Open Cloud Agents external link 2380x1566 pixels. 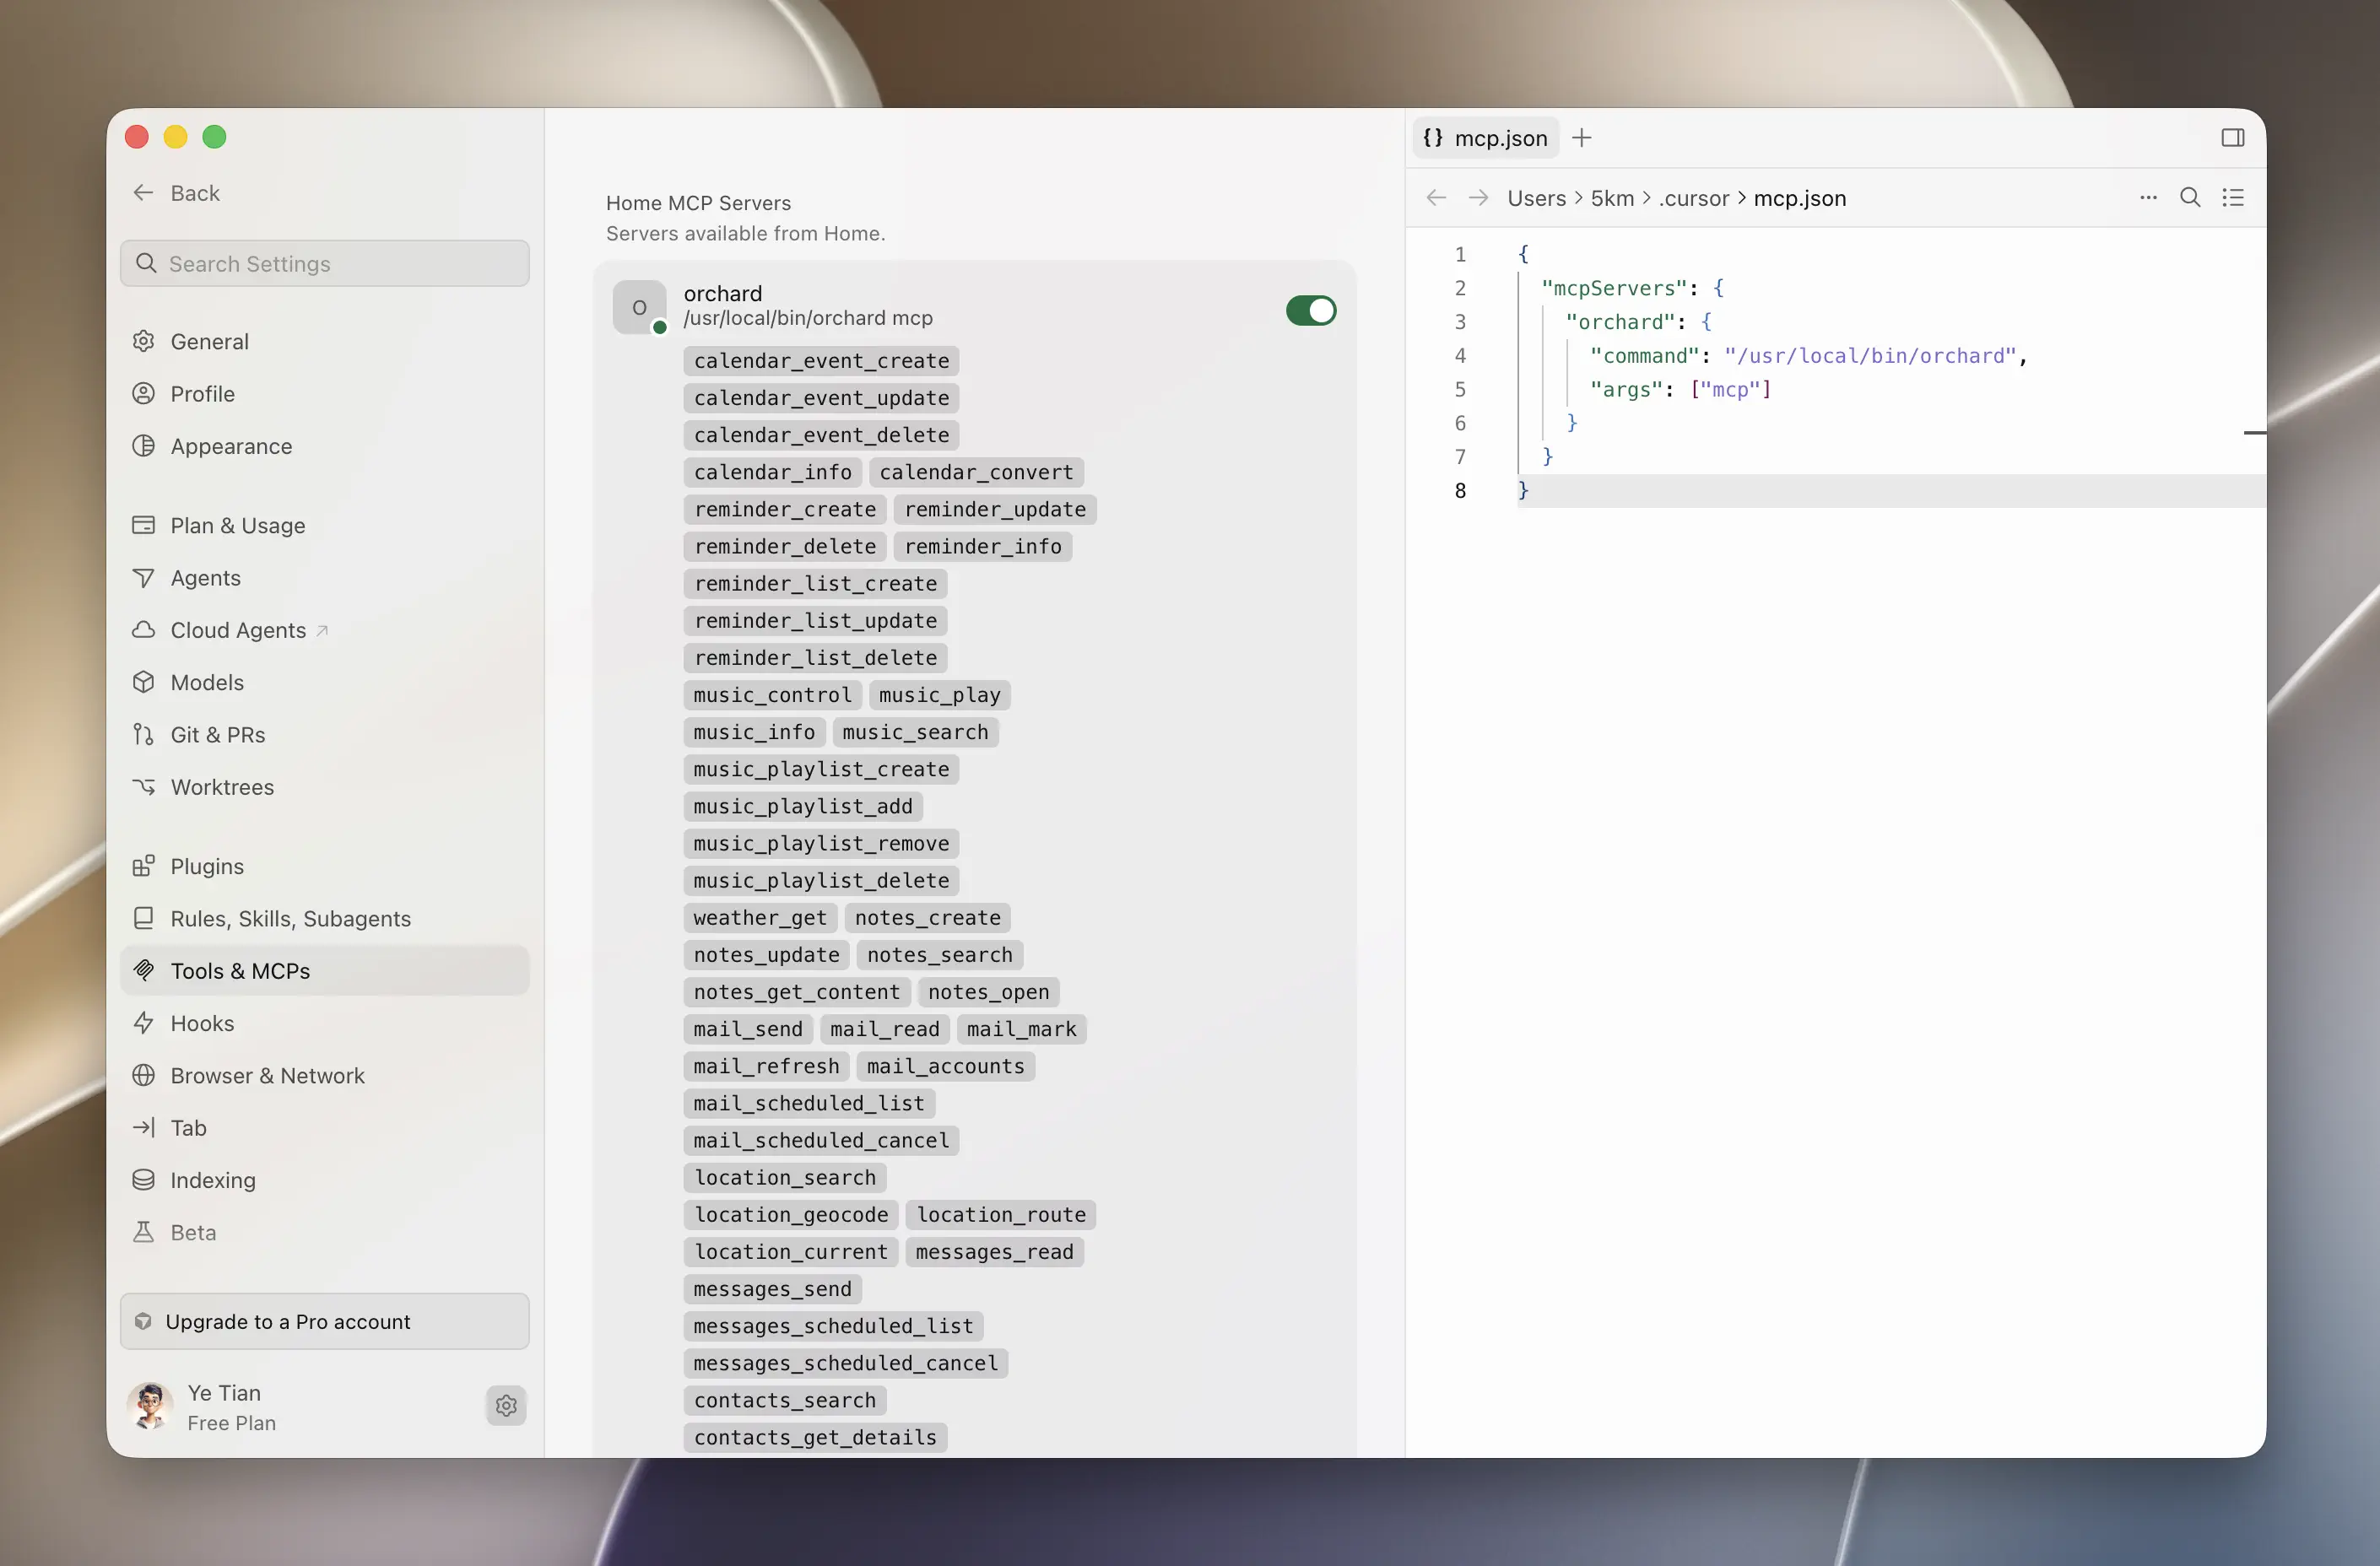click(324, 630)
